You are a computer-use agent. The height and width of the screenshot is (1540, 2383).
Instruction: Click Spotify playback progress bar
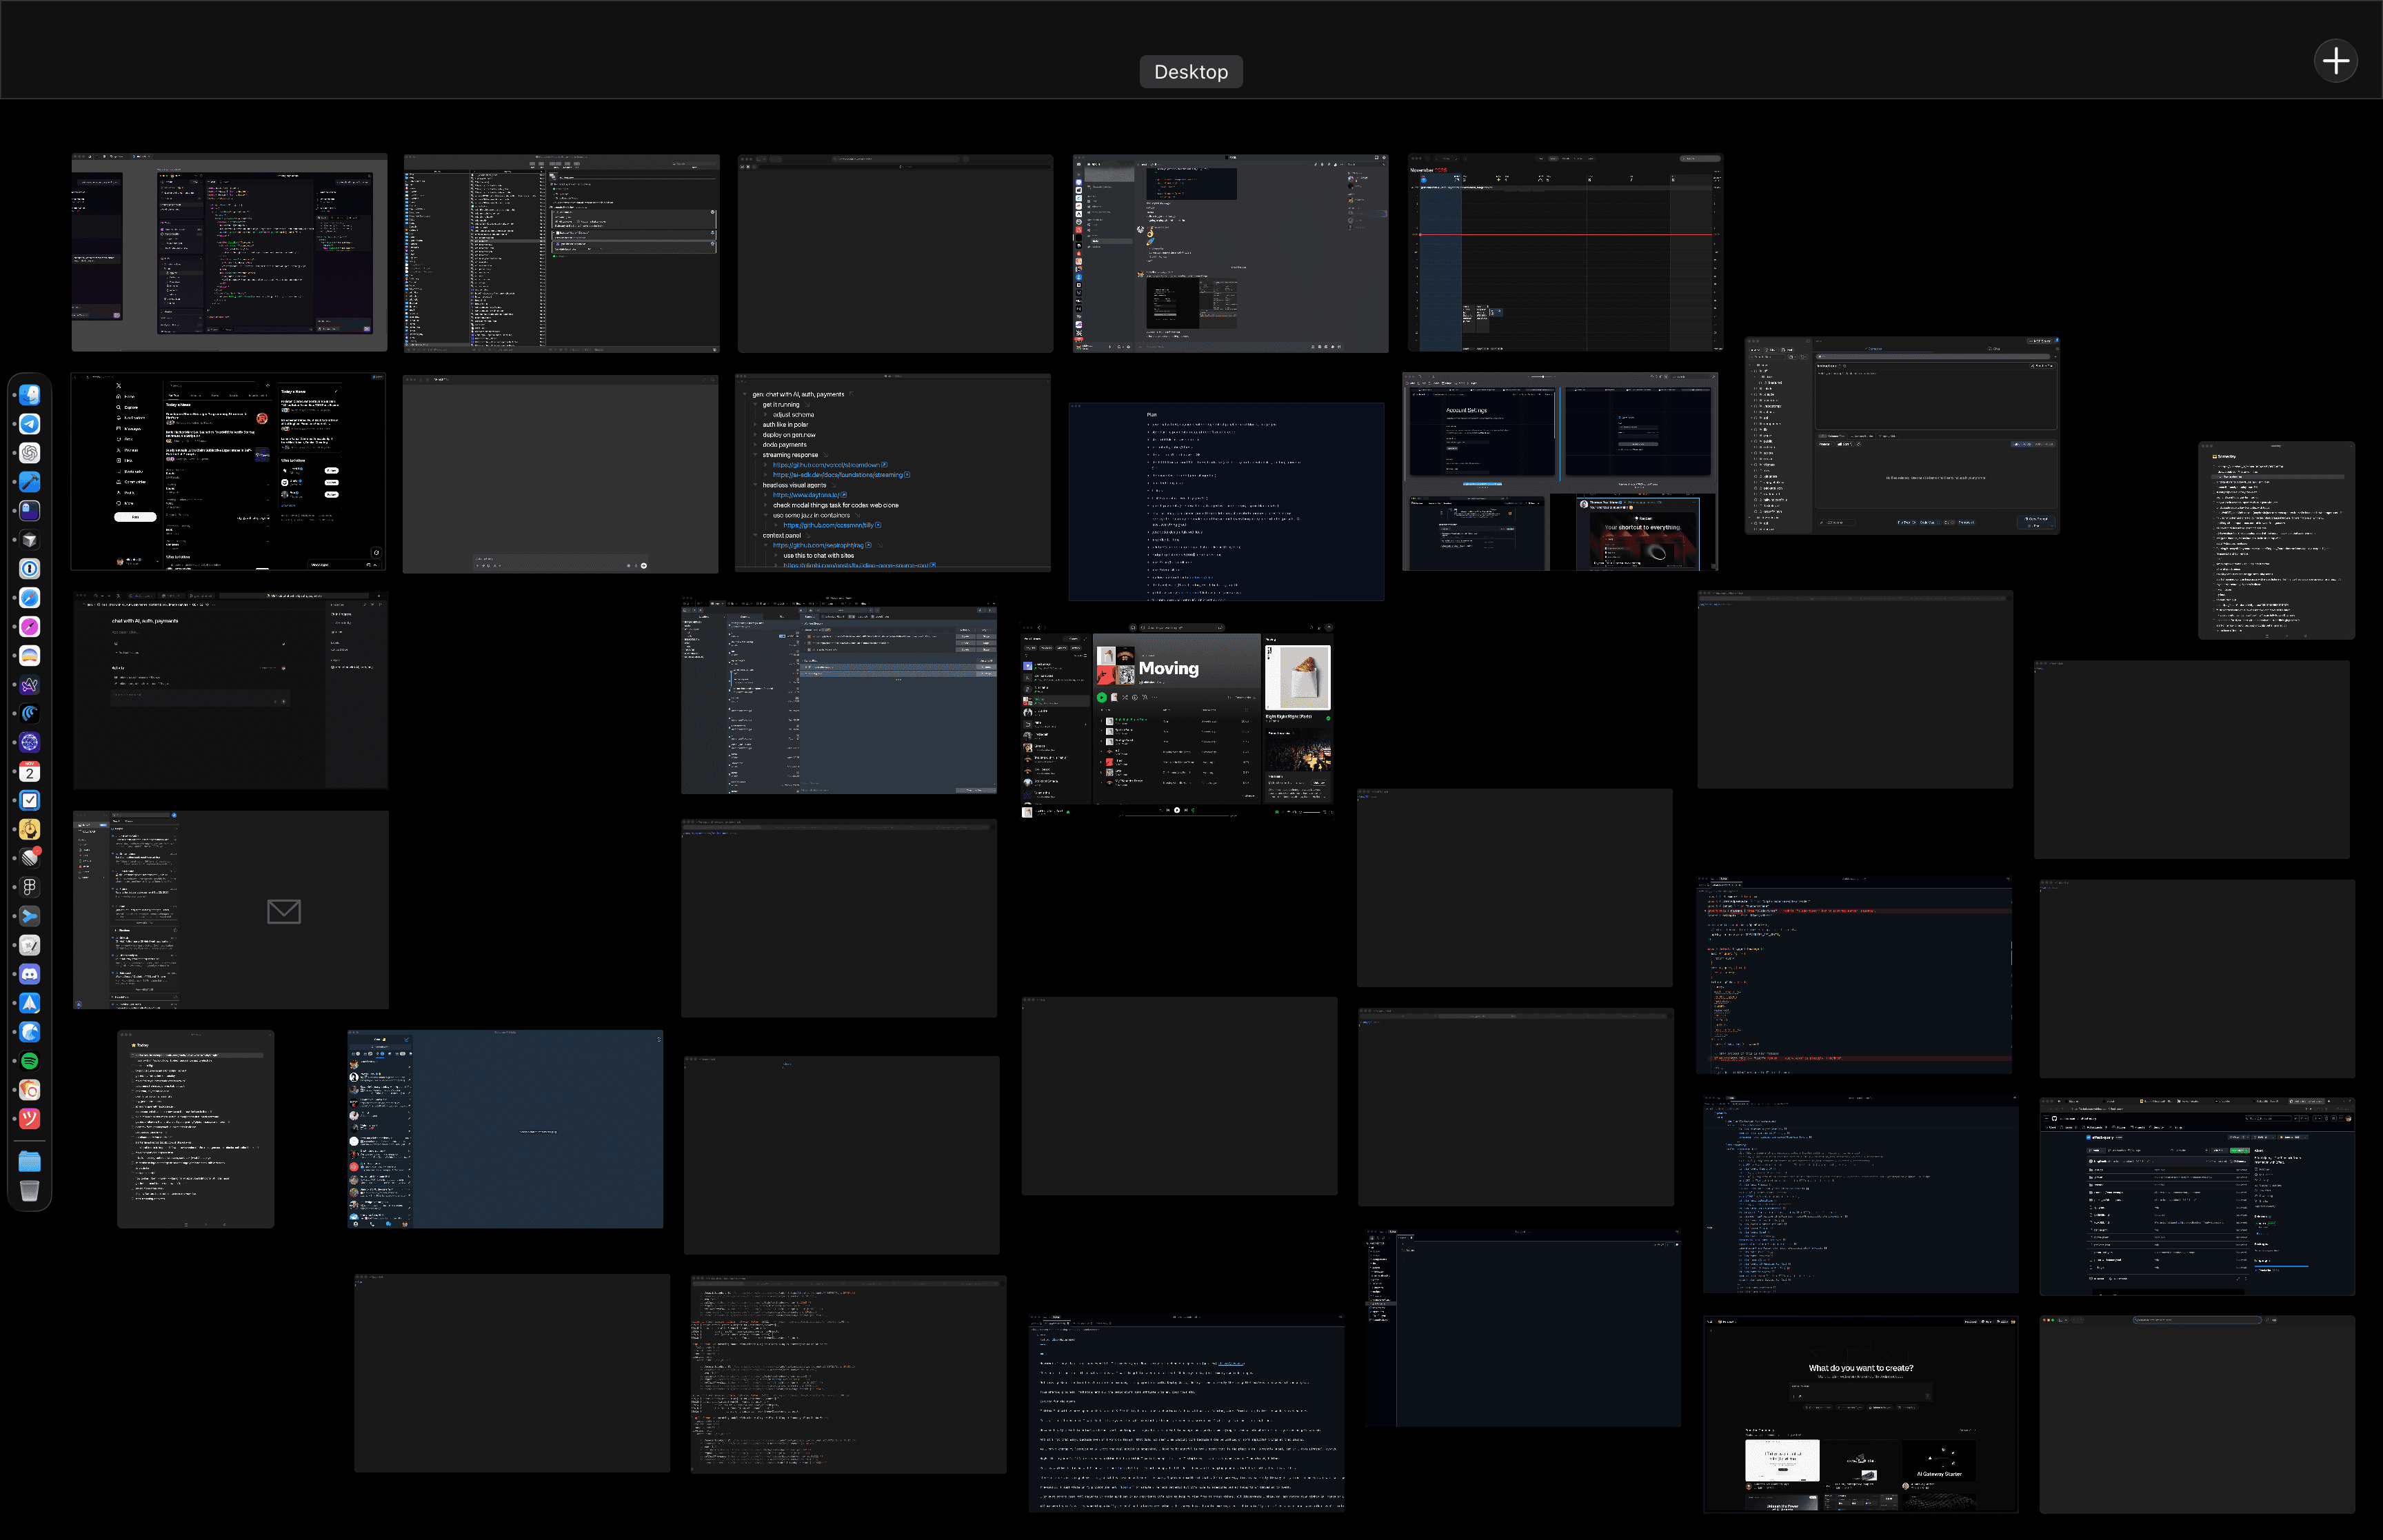click(x=1177, y=816)
